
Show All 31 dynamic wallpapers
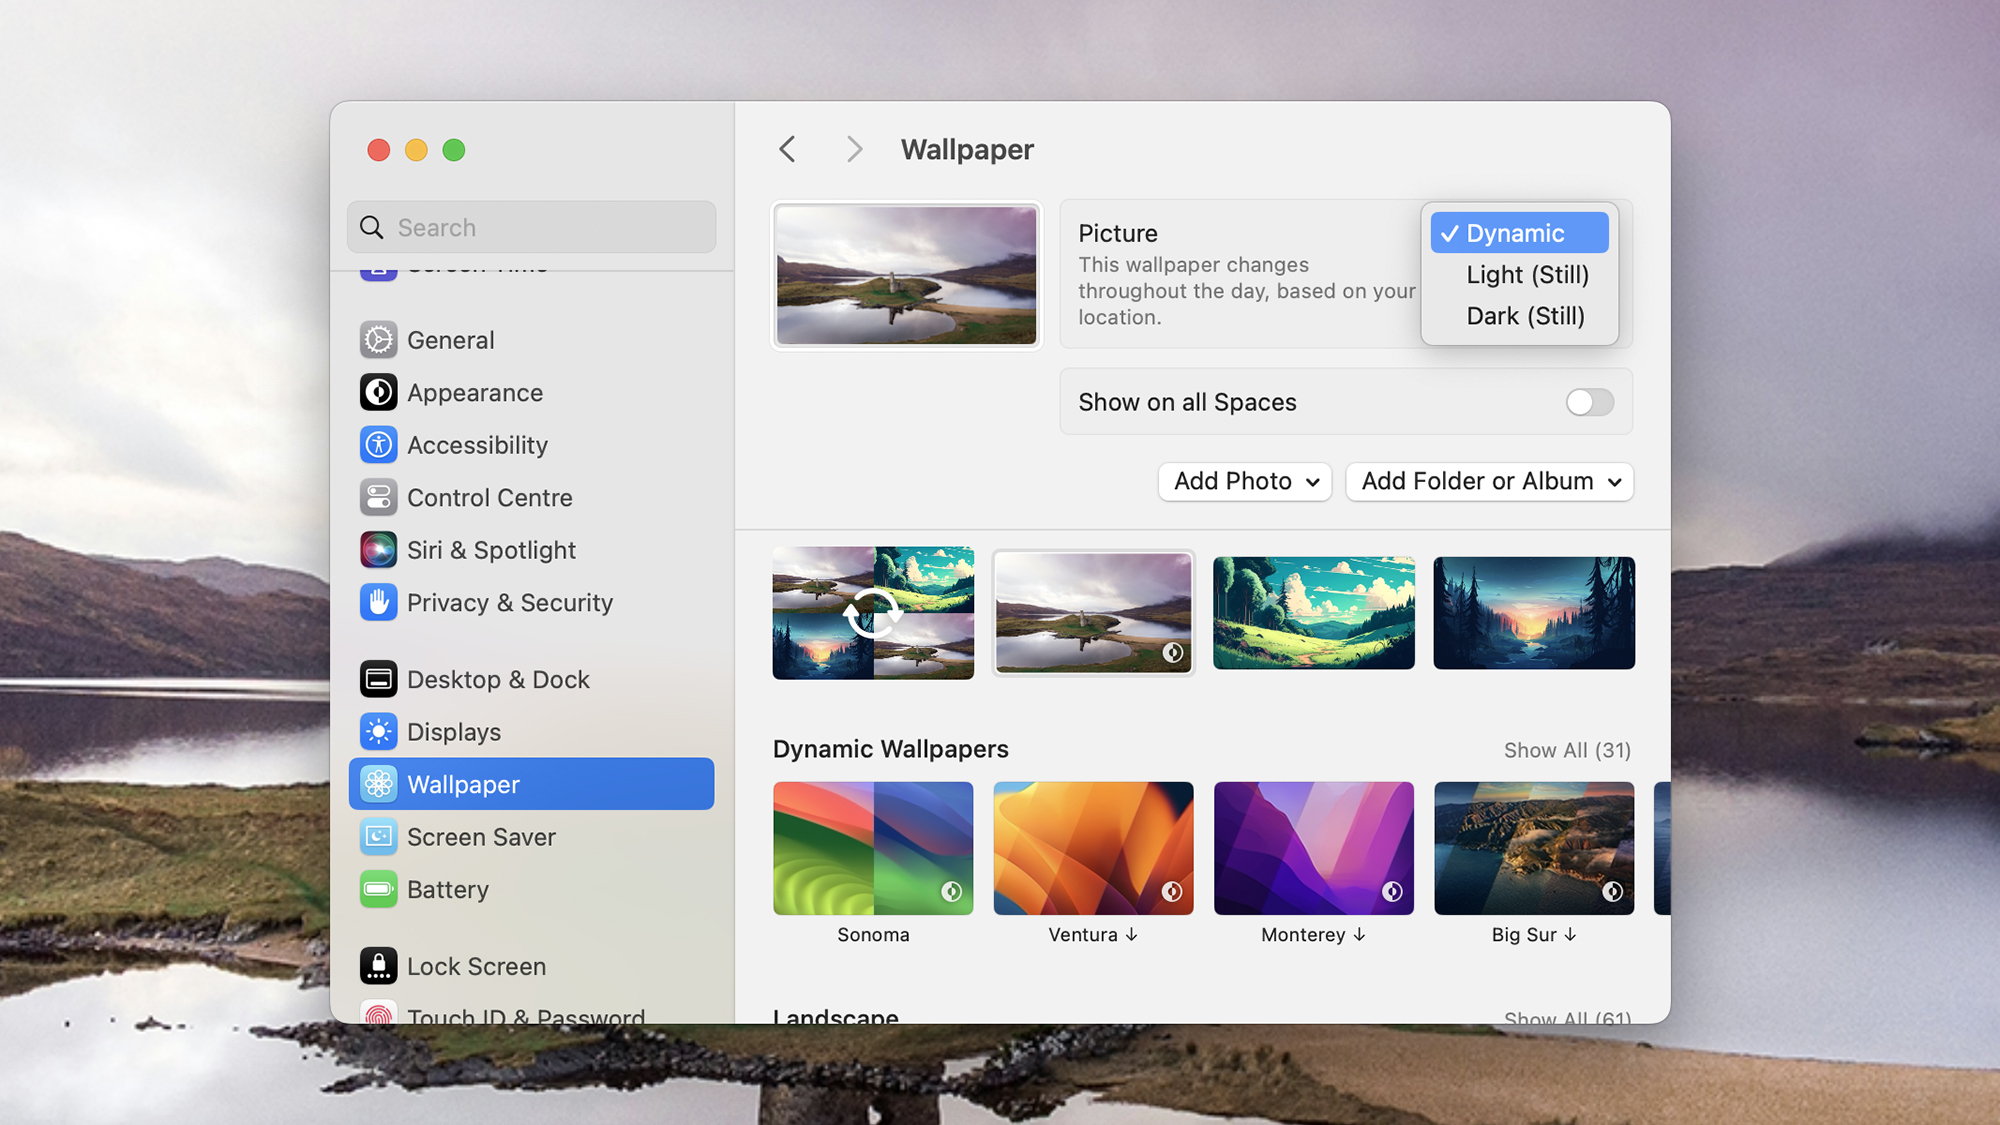click(1565, 750)
